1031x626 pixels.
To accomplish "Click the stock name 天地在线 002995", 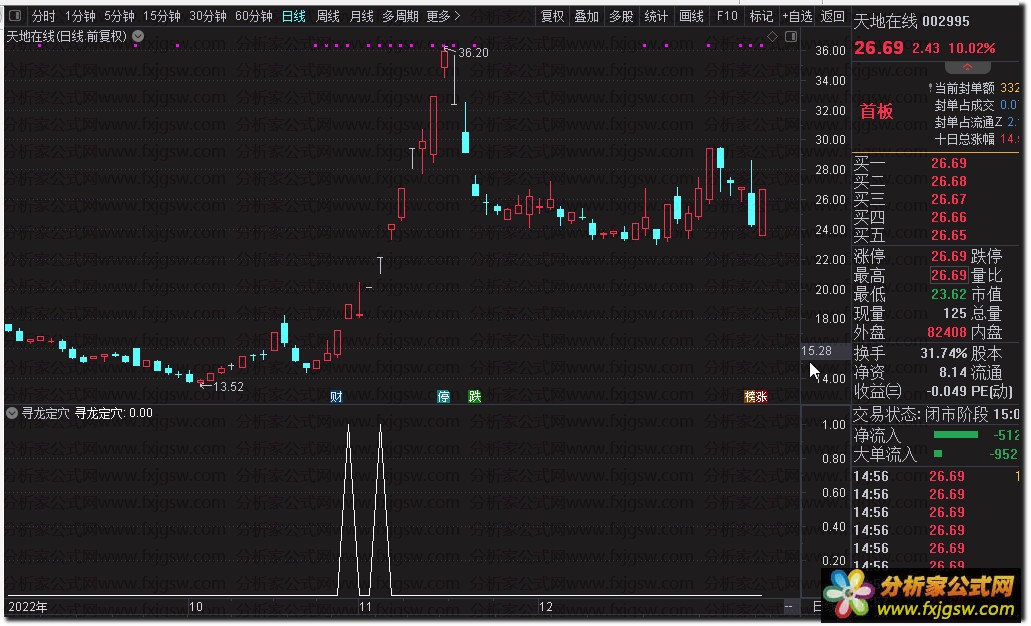I will pyautogui.click(x=911, y=21).
